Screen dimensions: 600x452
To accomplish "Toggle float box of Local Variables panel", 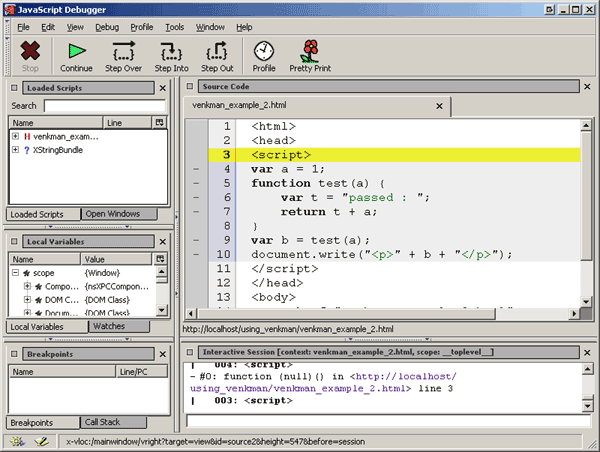I will point(14,242).
